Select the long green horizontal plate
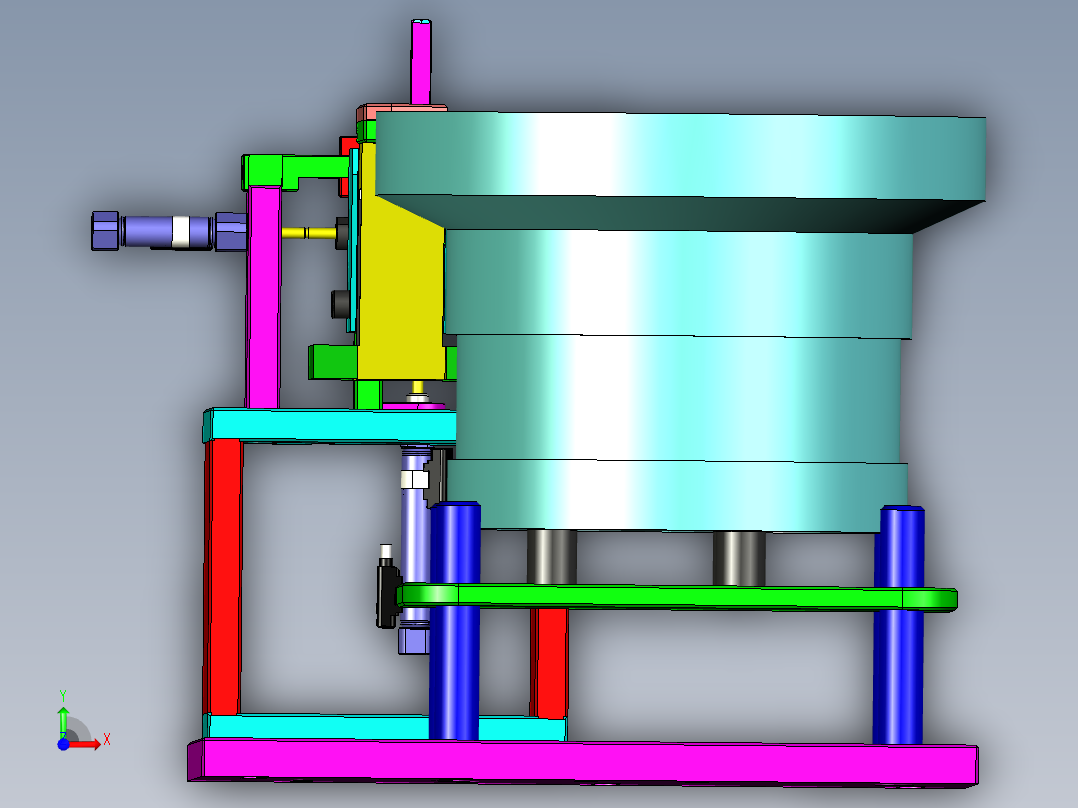Viewport: 1078px width, 808px height. coord(677,597)
